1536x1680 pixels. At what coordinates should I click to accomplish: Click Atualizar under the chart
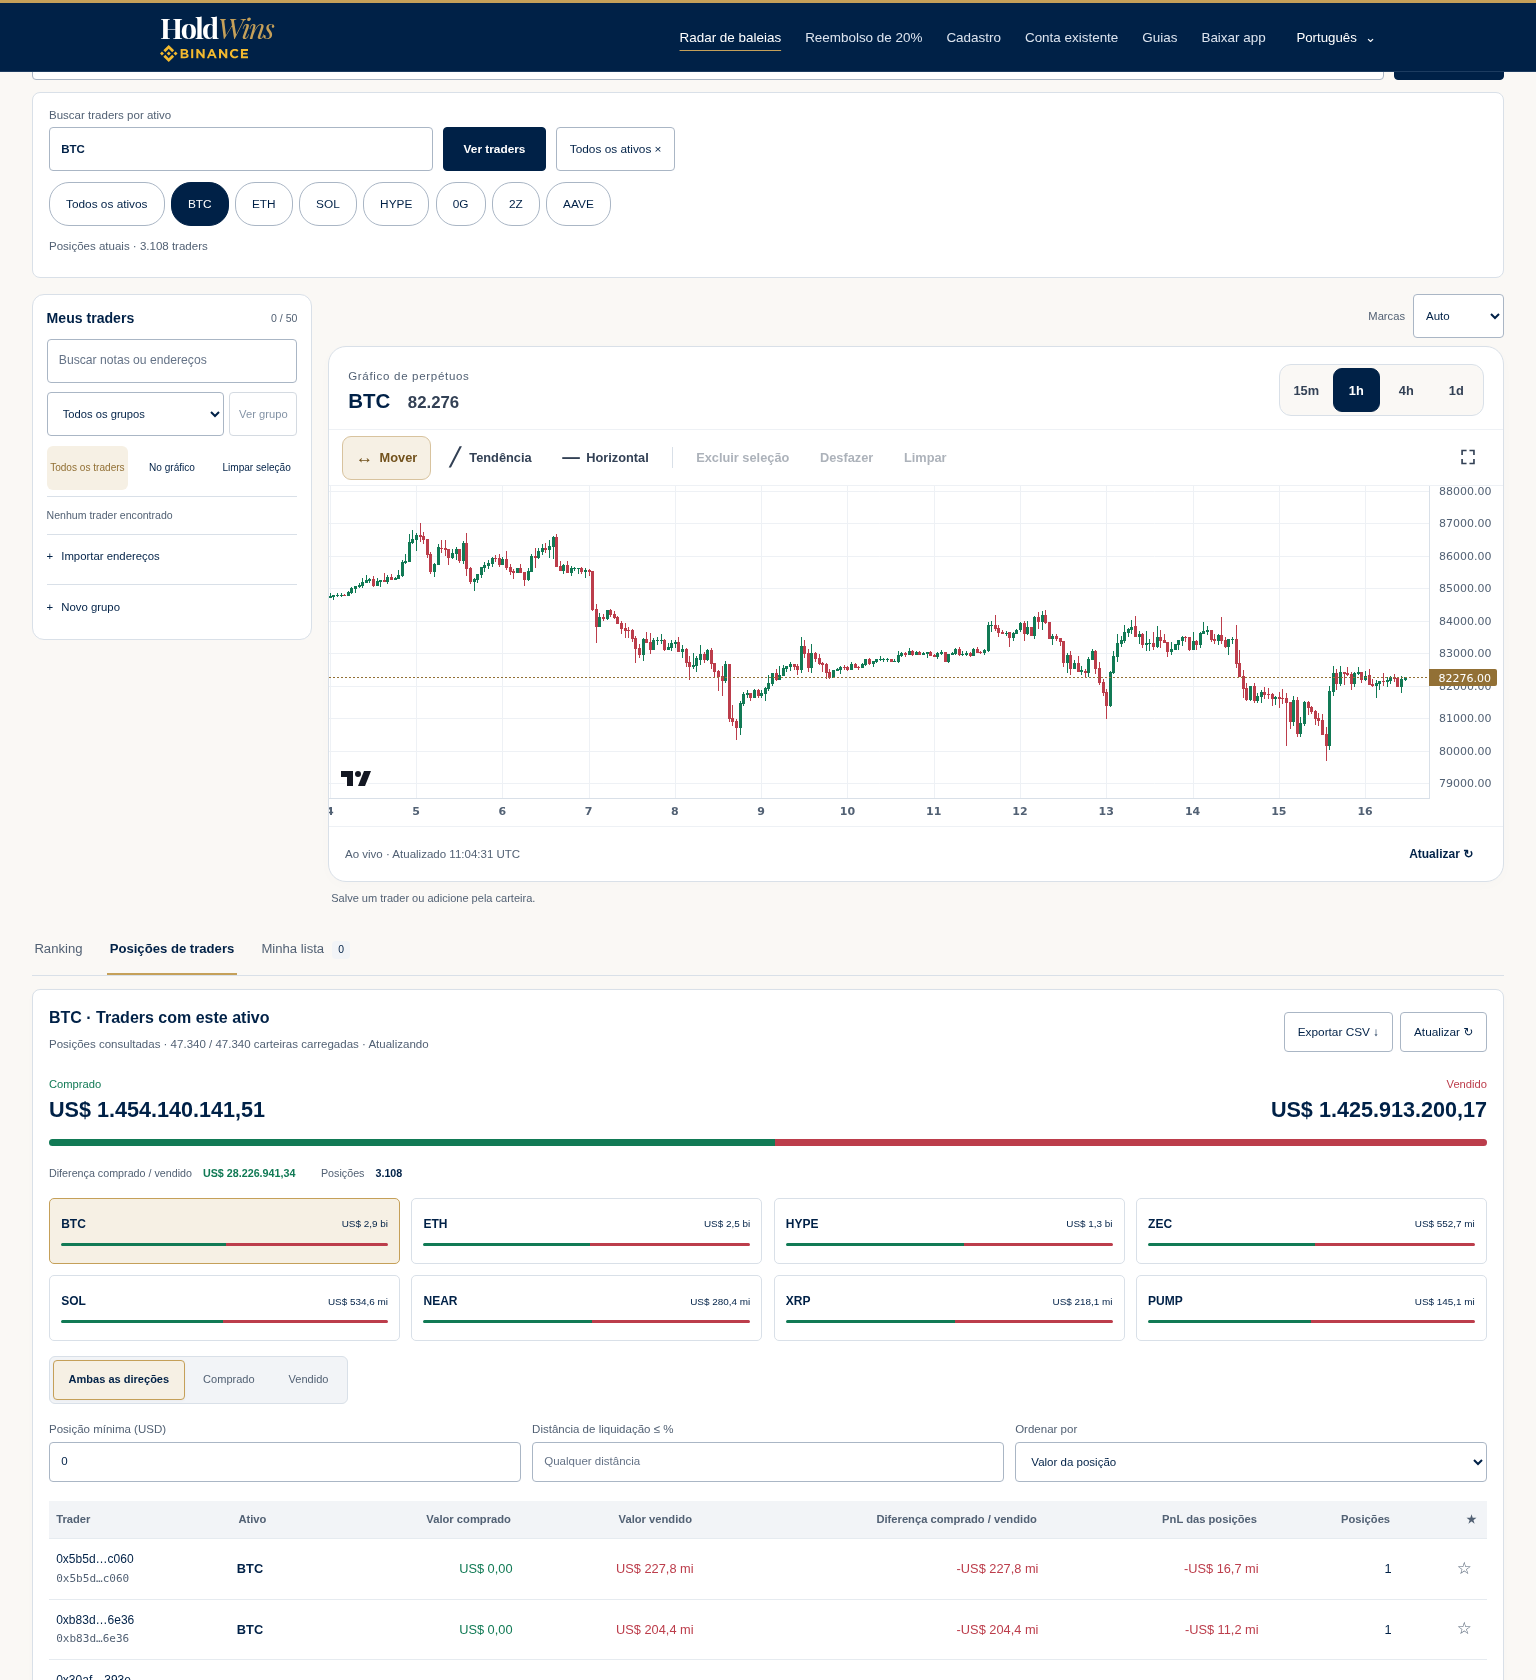(1441, 854)
